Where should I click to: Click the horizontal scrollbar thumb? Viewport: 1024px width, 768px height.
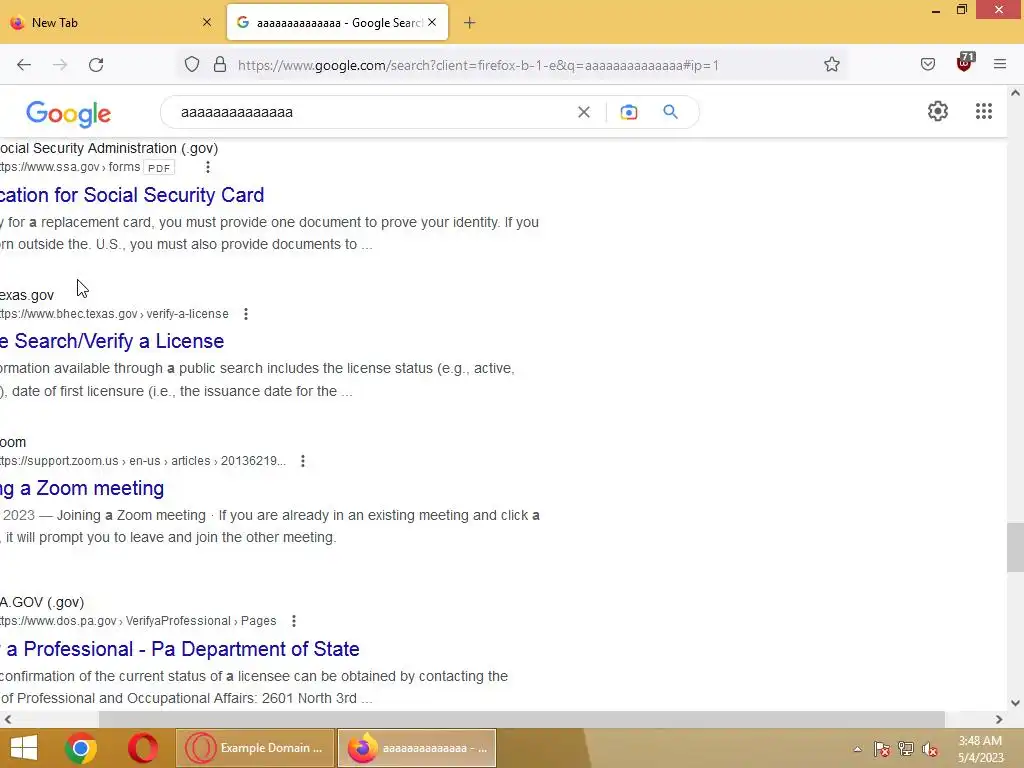pos(521,719)
